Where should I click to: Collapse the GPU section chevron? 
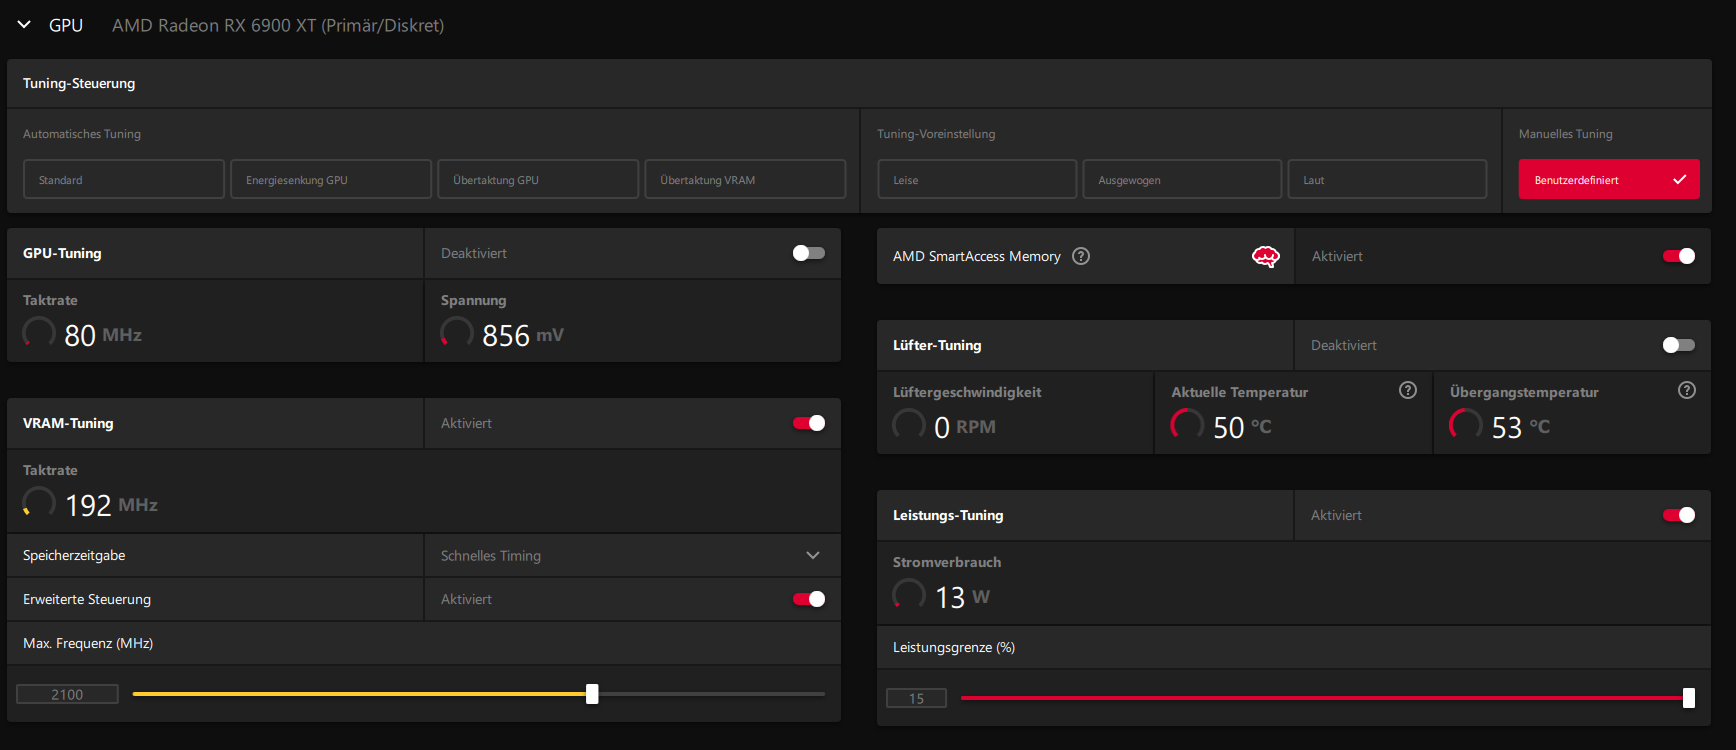click(24, 25)
